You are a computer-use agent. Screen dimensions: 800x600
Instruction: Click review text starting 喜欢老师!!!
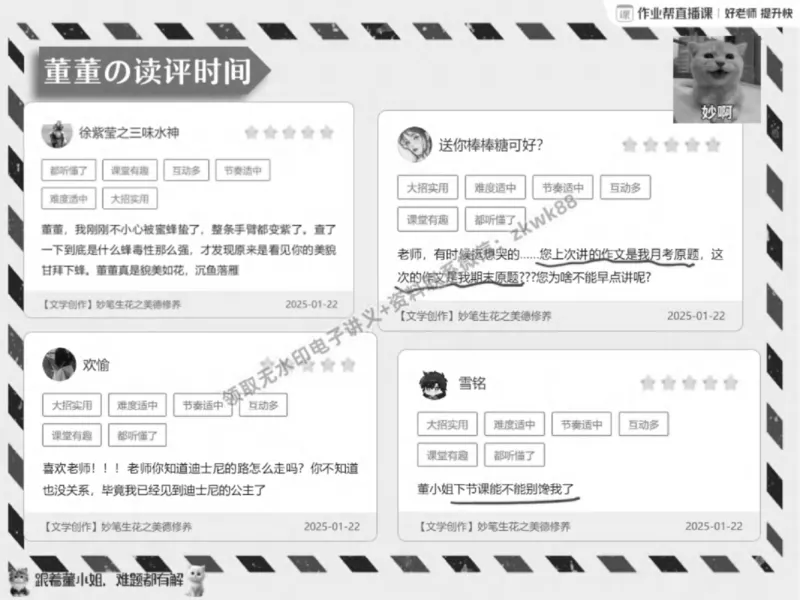point(201,479)
